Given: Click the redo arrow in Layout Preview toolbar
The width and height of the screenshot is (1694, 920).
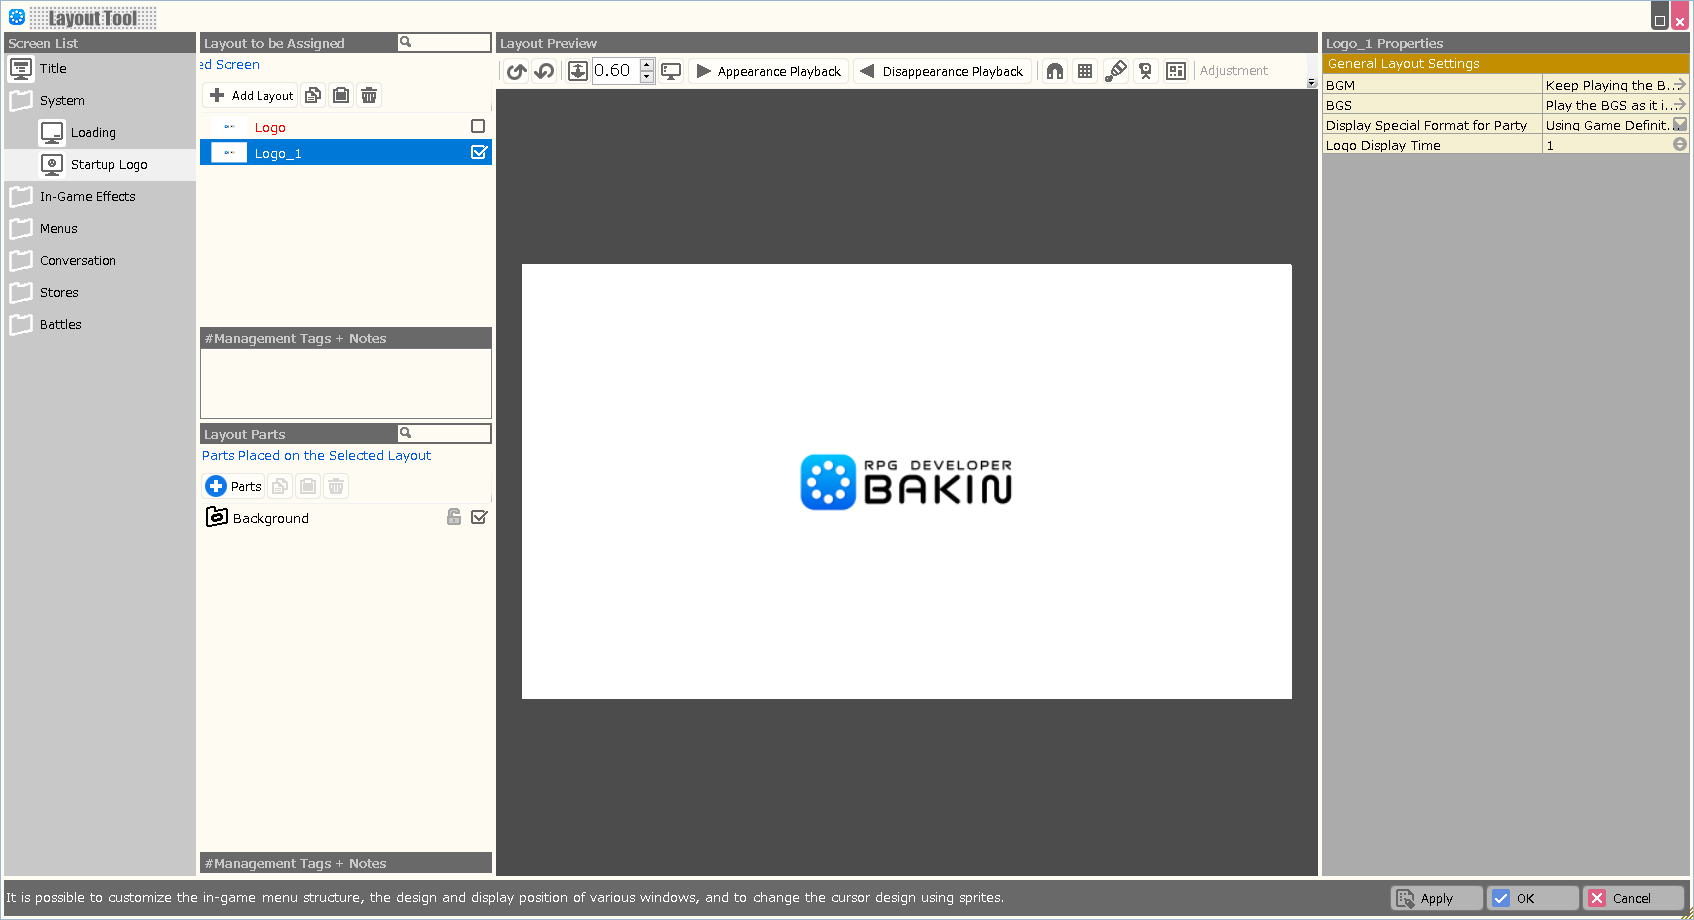Looking at the screenshot, I should click(544, 71).
